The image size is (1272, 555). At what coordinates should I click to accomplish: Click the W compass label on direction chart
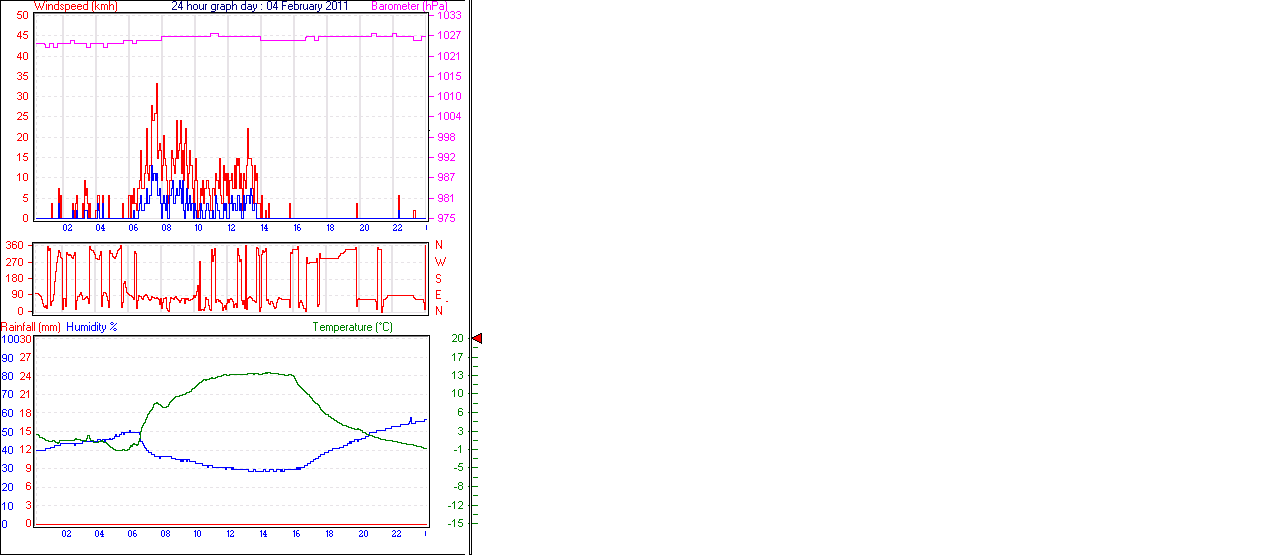[x=439, y=262]
